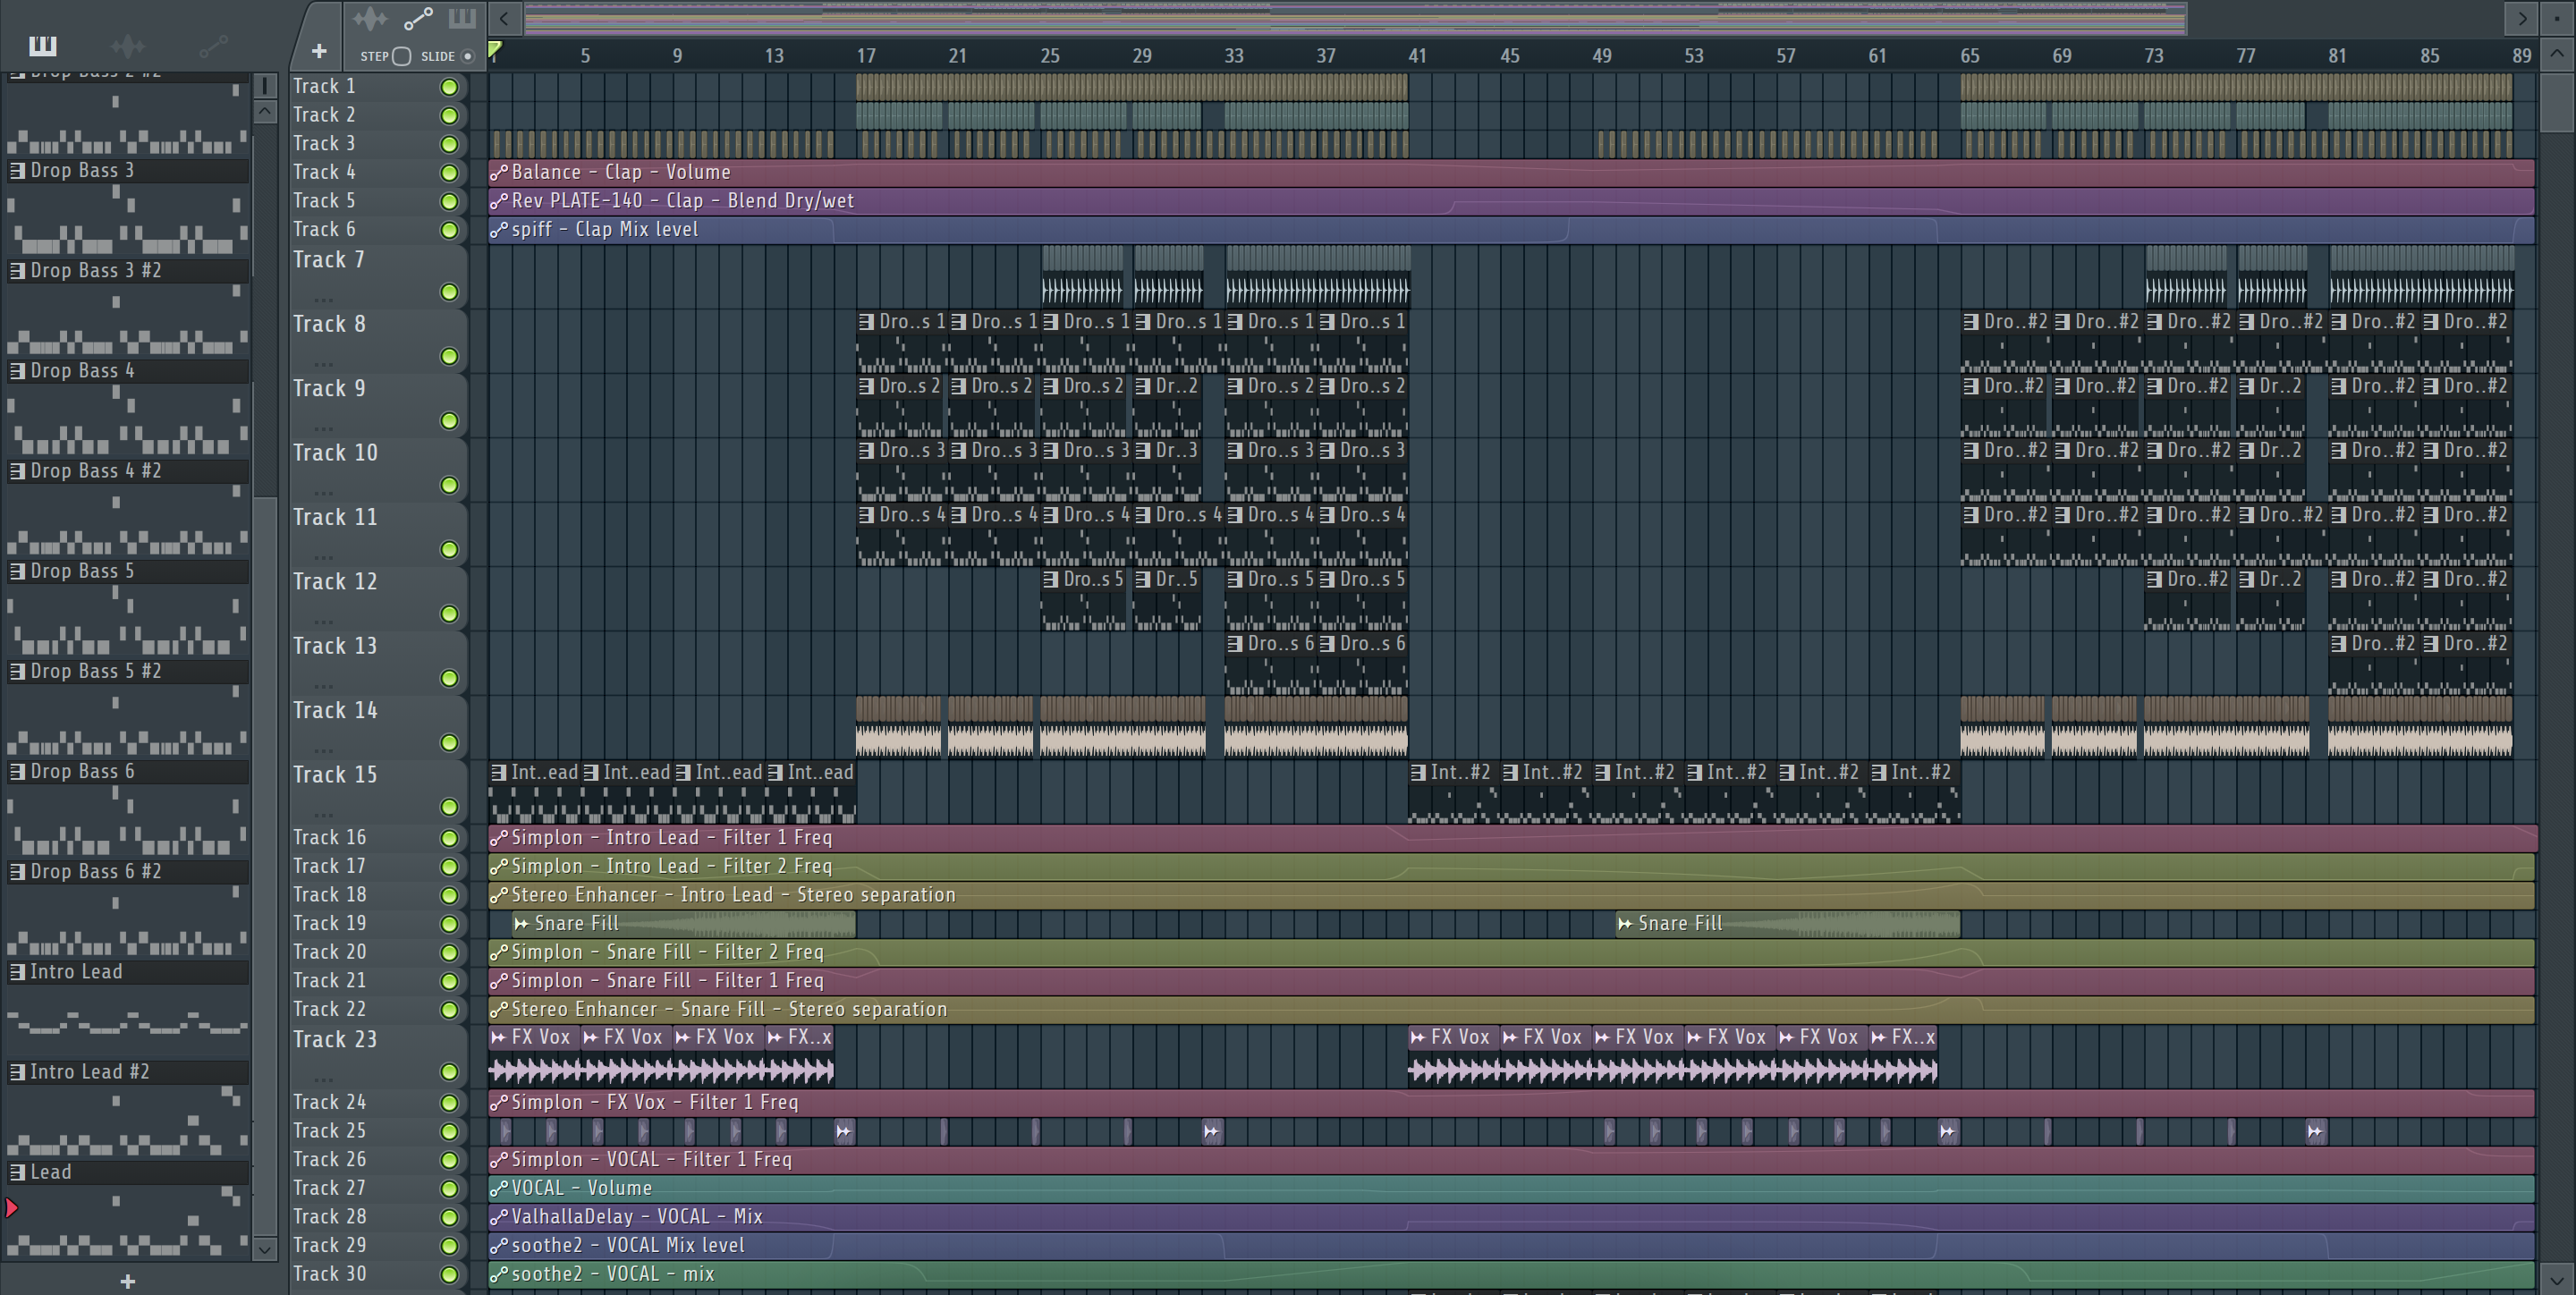This screenshot has height=1295, width=2576.
Task: Toggle audio clip filter icon beside playlist add button
Action: click(369, 19)
